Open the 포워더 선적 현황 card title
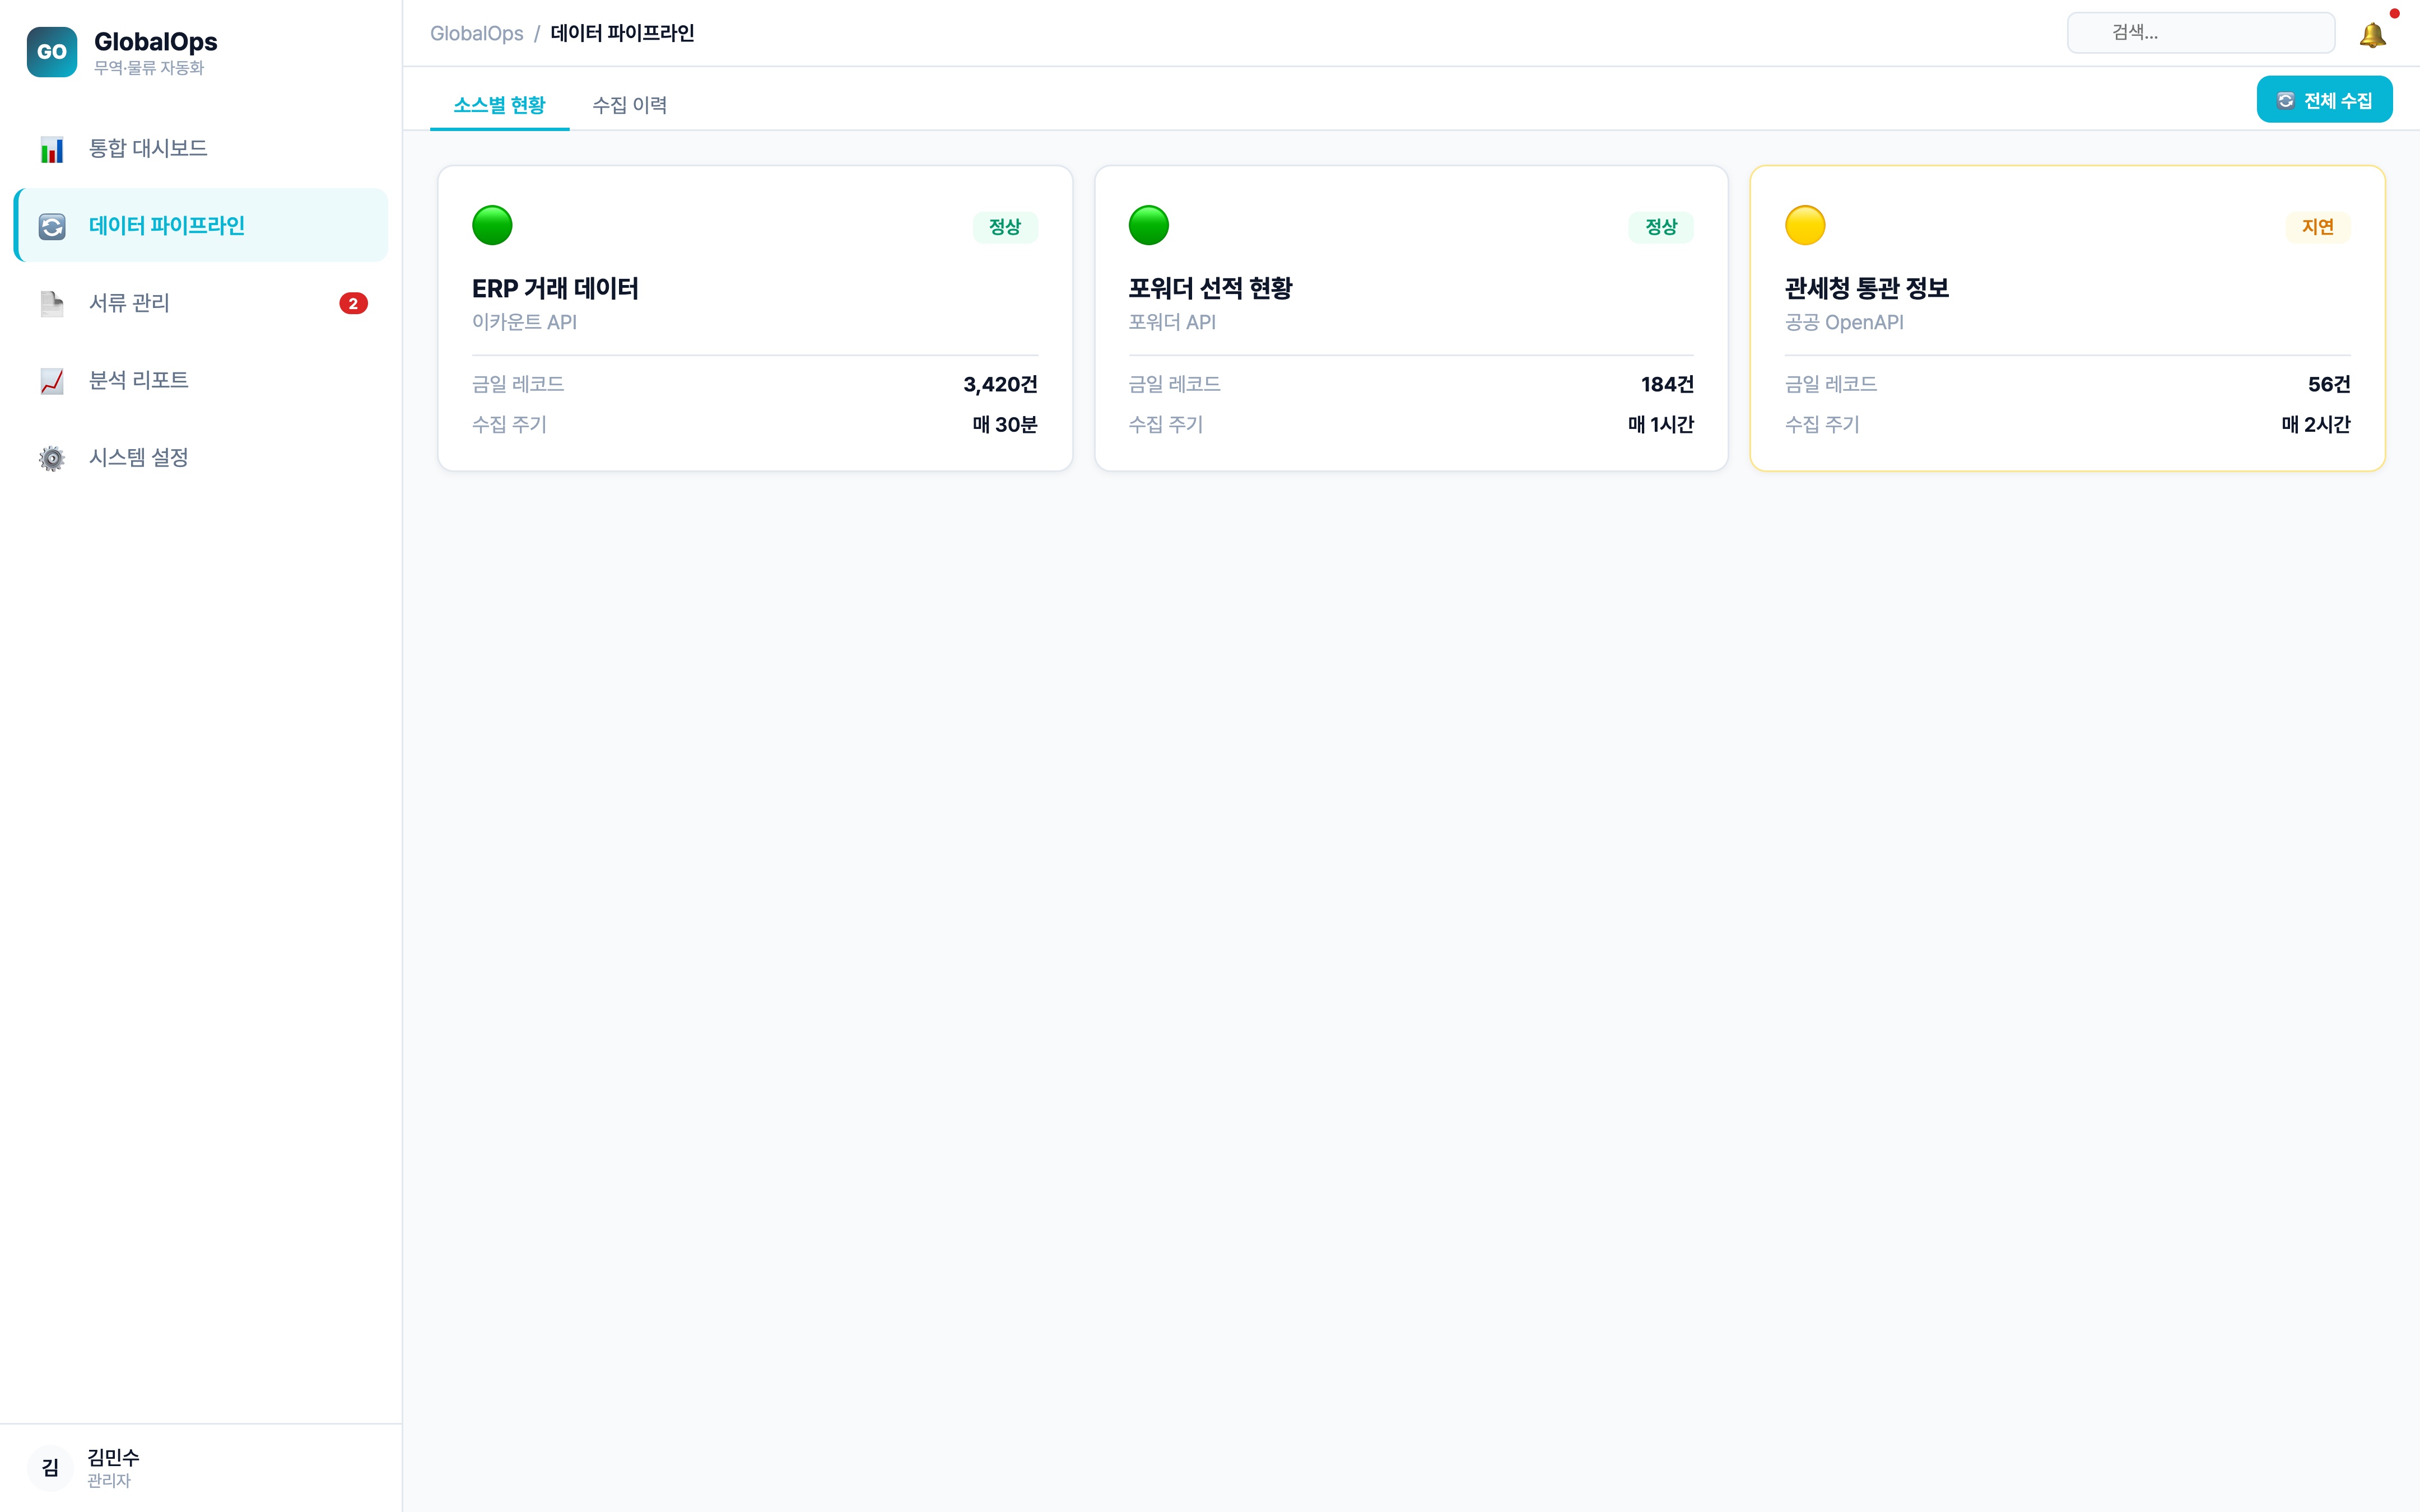 pos(1210,288)
